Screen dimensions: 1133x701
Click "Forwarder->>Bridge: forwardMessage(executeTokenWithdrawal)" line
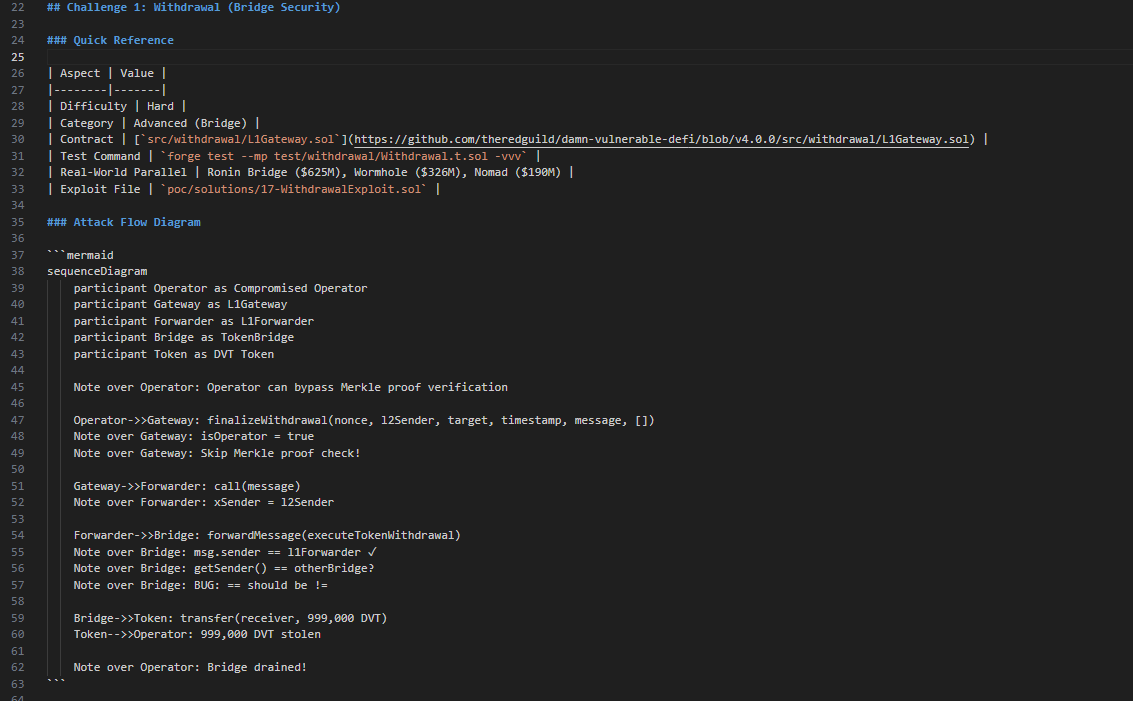click(x=267, y=536)
